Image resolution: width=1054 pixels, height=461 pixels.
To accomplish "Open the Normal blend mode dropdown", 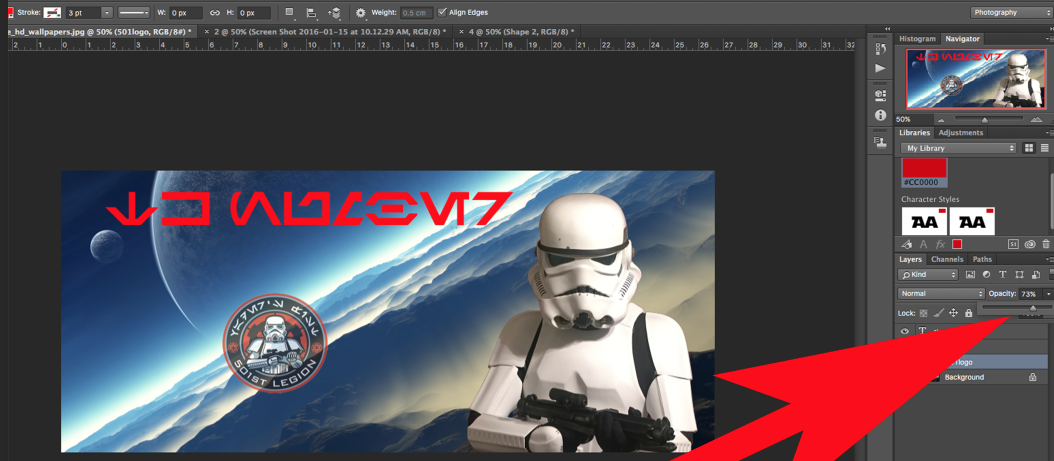I will tap(941, 294).
